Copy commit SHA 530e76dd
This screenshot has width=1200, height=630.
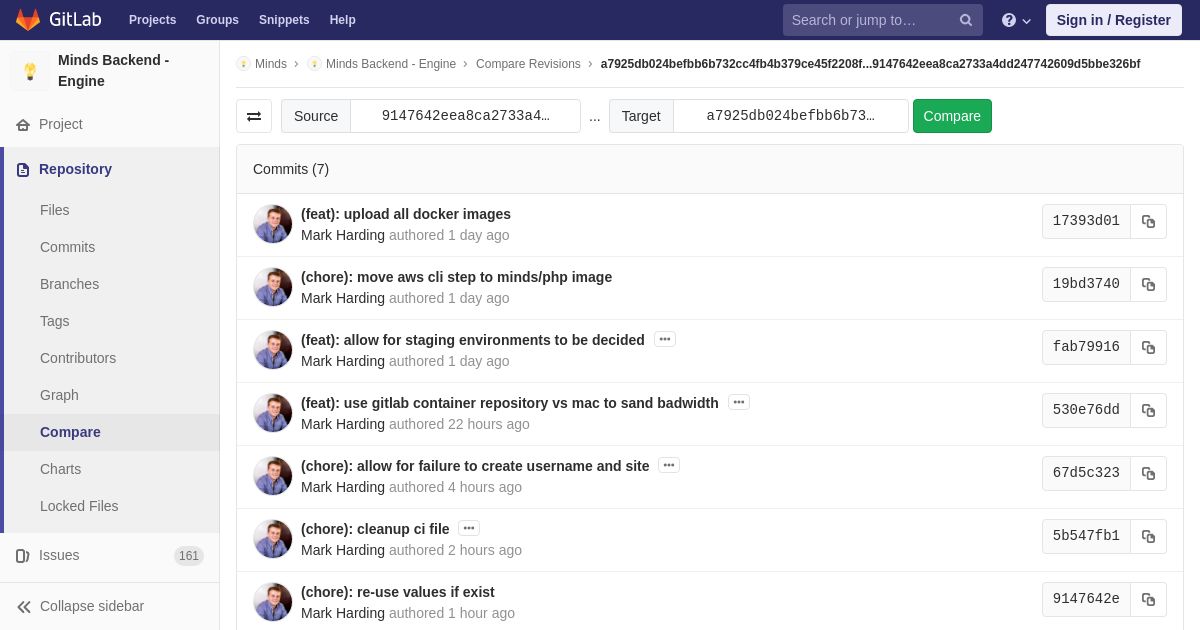pyautogui.click(x=1148, y=411)
